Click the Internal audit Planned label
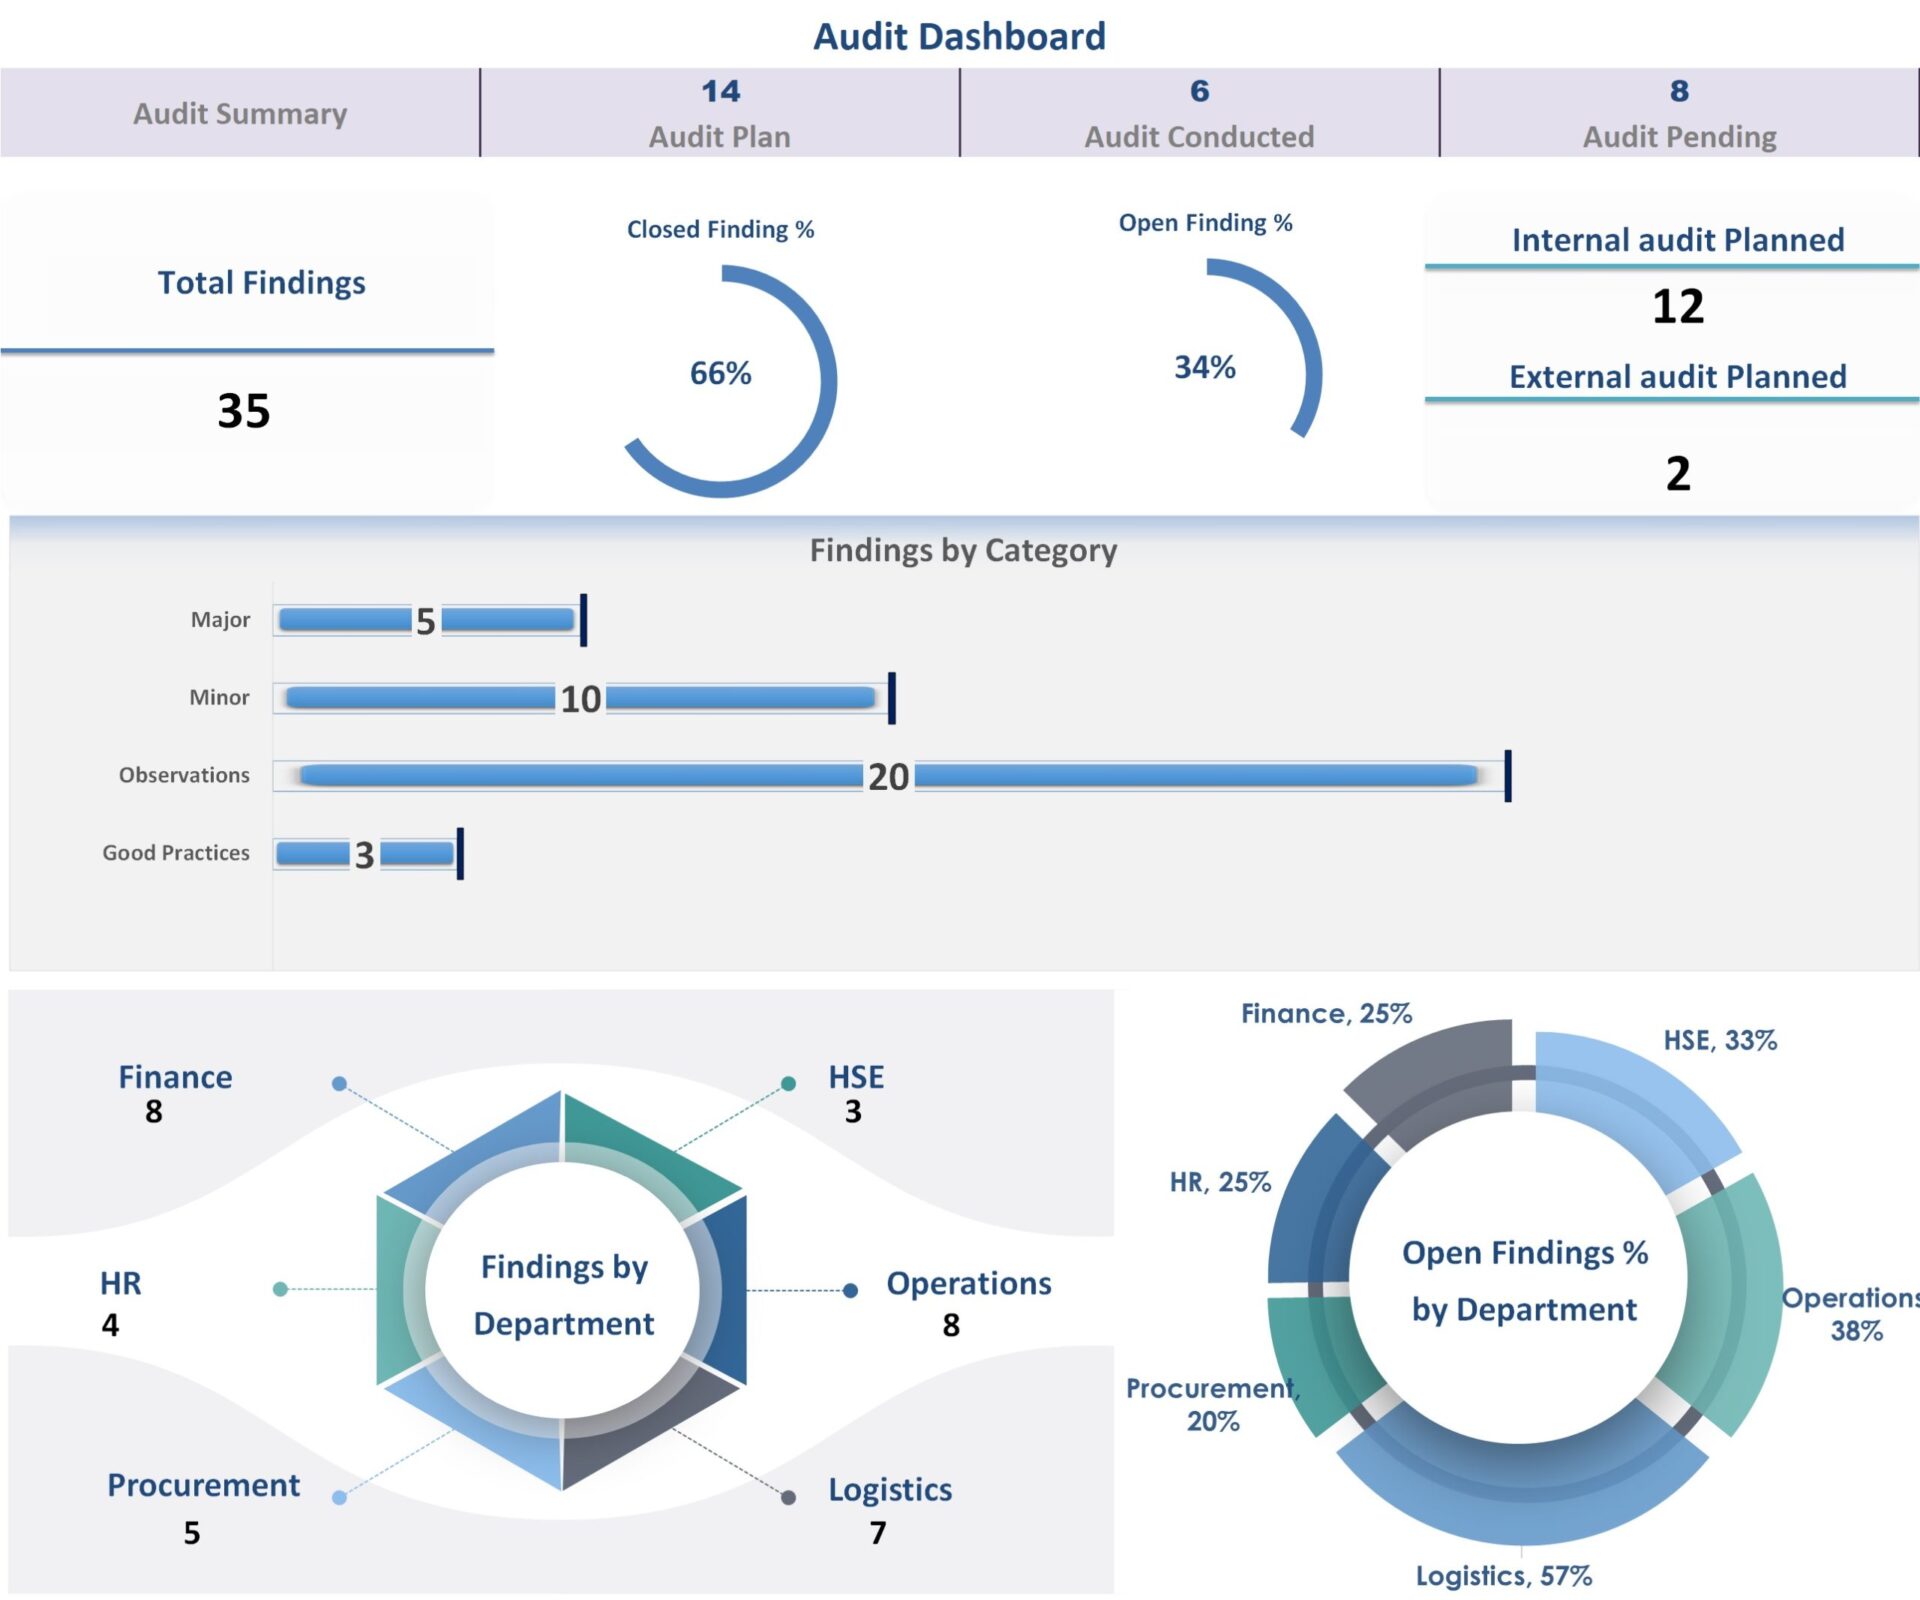The height and width of the screenshot is (1600, 1920). (1677, 240)
